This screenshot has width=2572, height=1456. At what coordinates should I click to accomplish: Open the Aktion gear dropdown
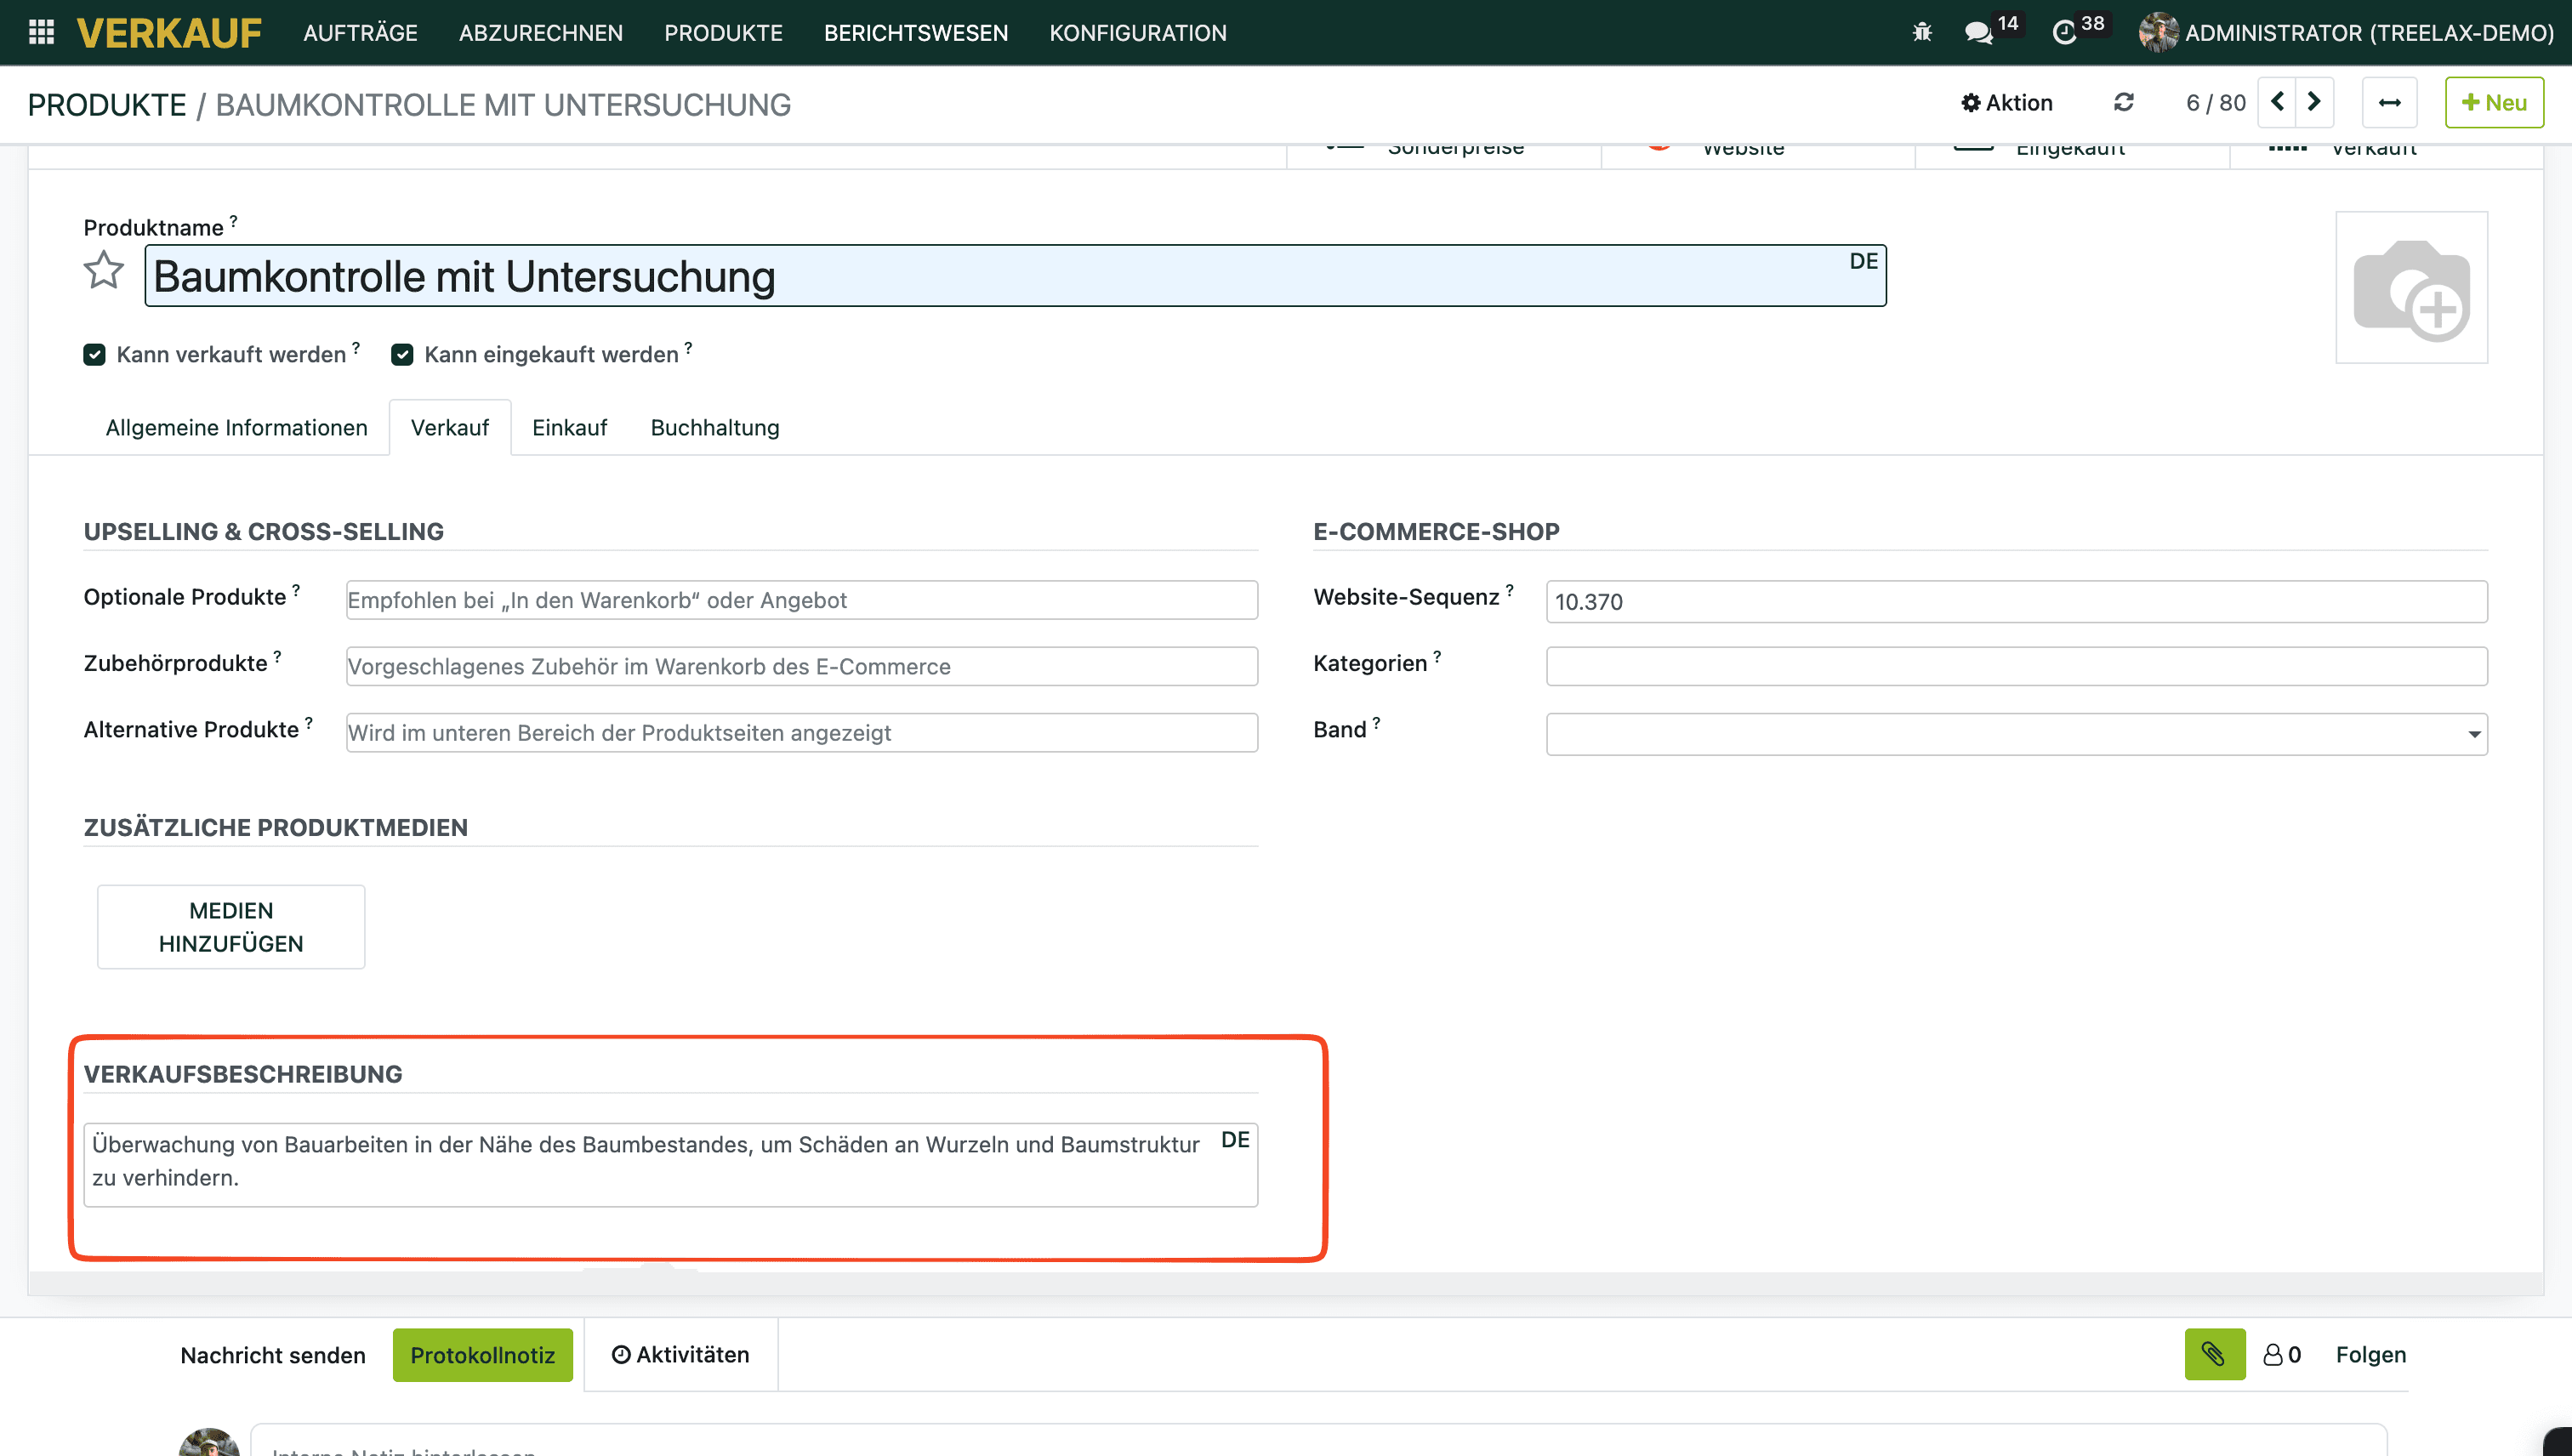coord(2006,102)
